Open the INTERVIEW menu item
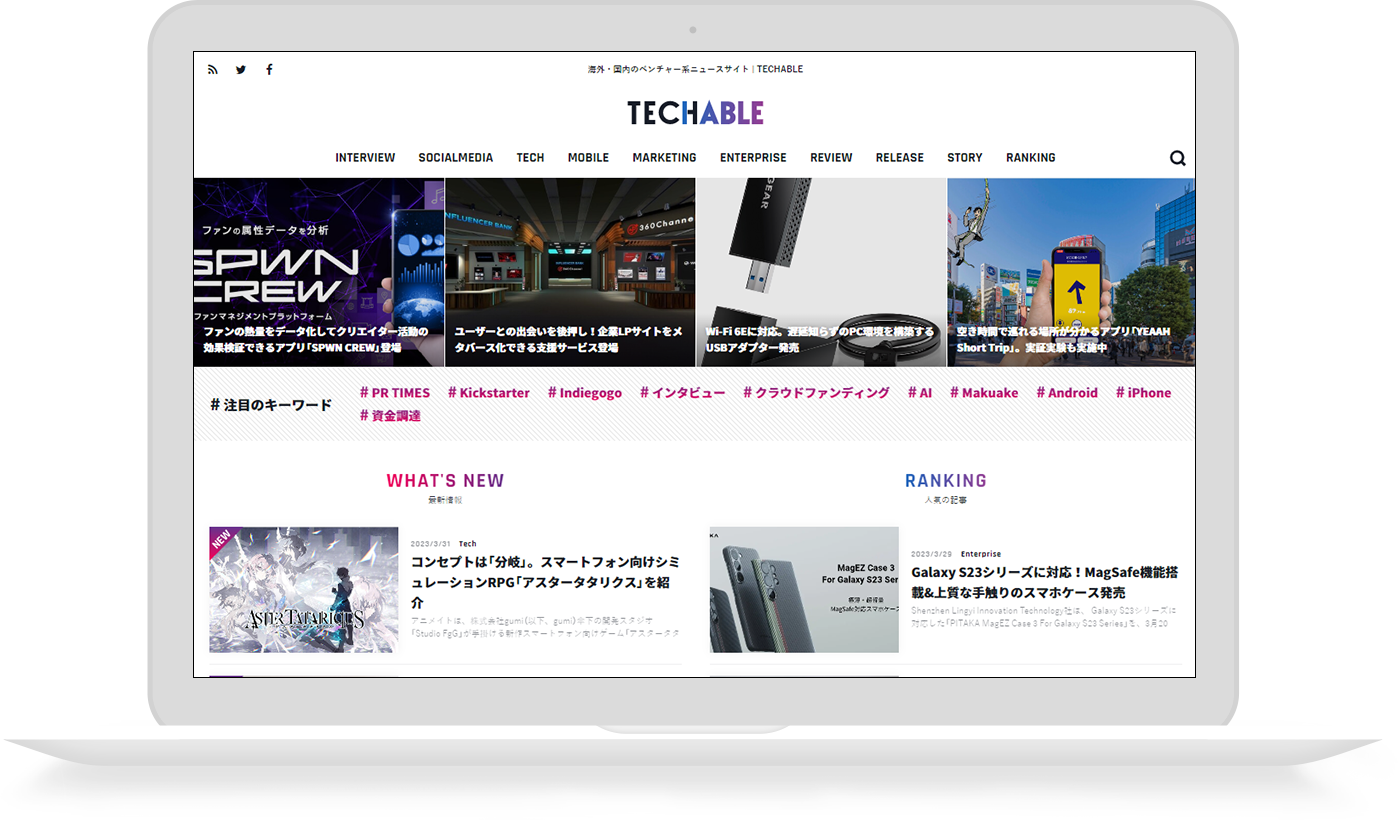This screenshot has height=820, width=1398. pos(365,158)
